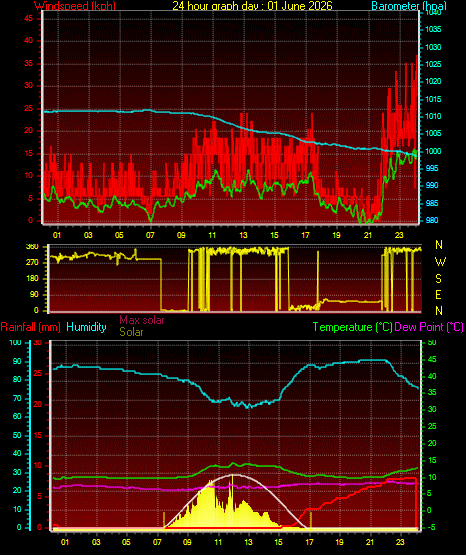This screenshot has width=466, height=555.
Task: Click the '100' humidity axis value
Action: pos(15,342)
